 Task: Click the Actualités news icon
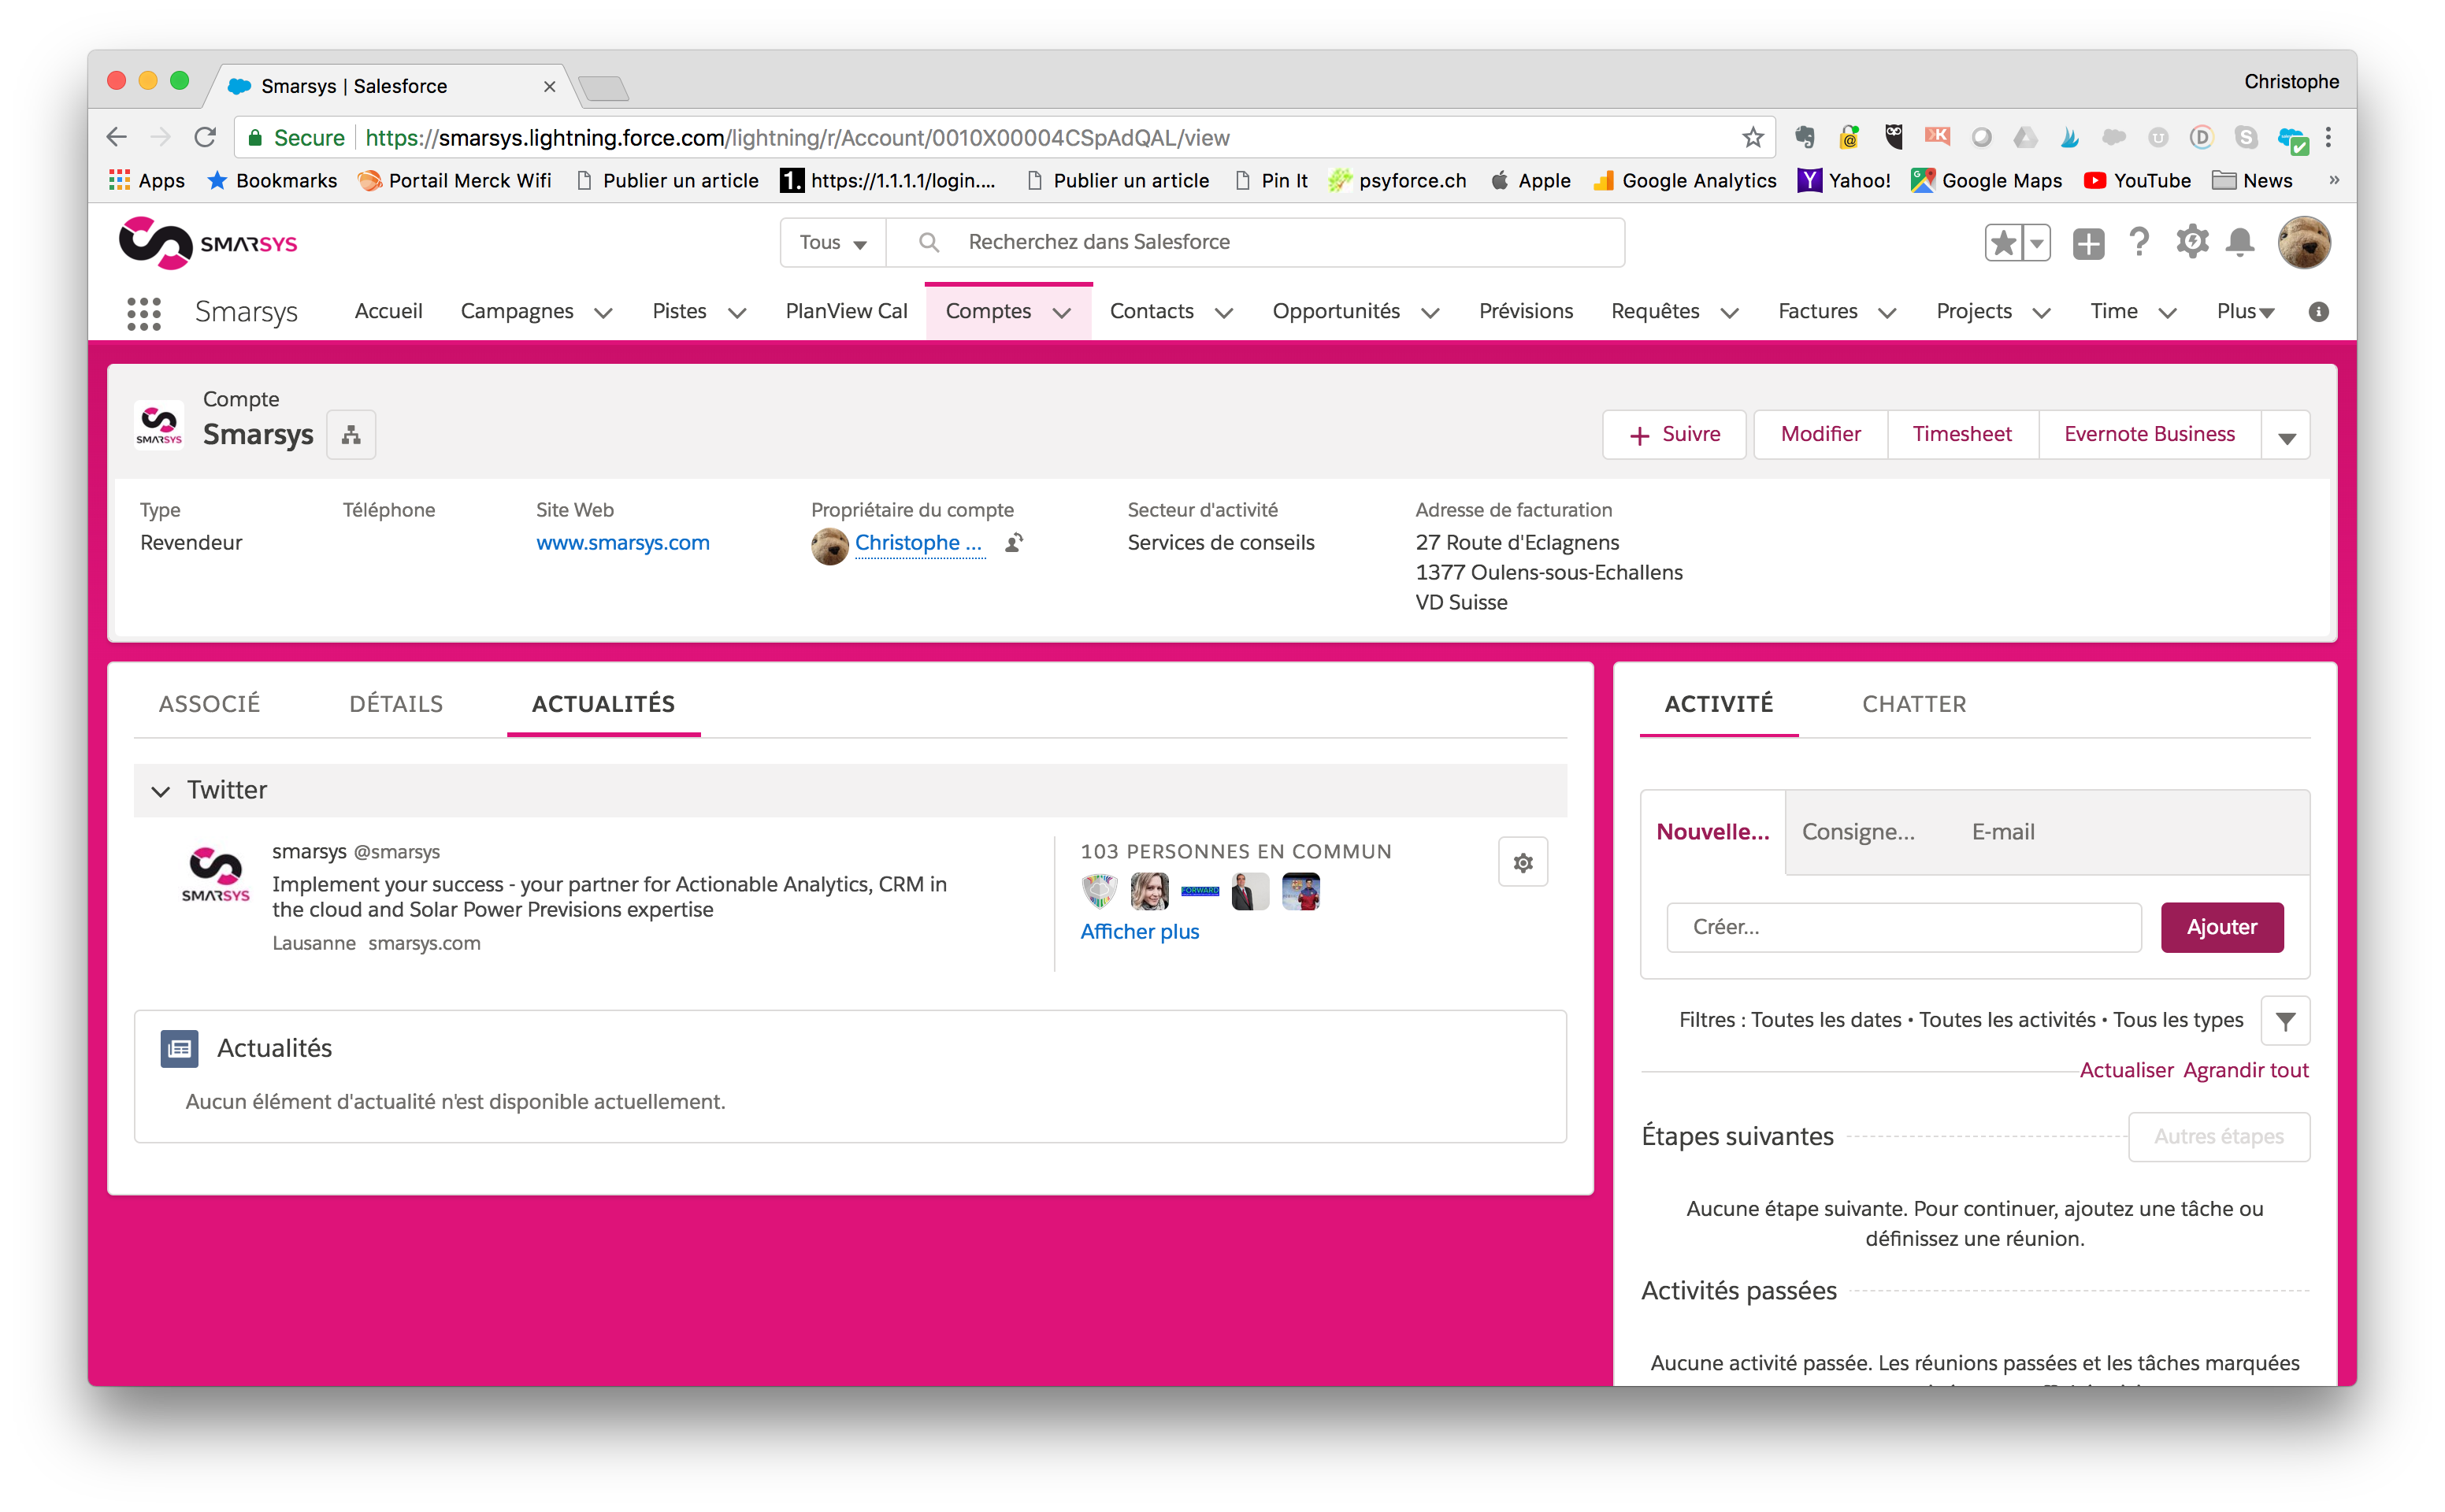[179, 1049]
